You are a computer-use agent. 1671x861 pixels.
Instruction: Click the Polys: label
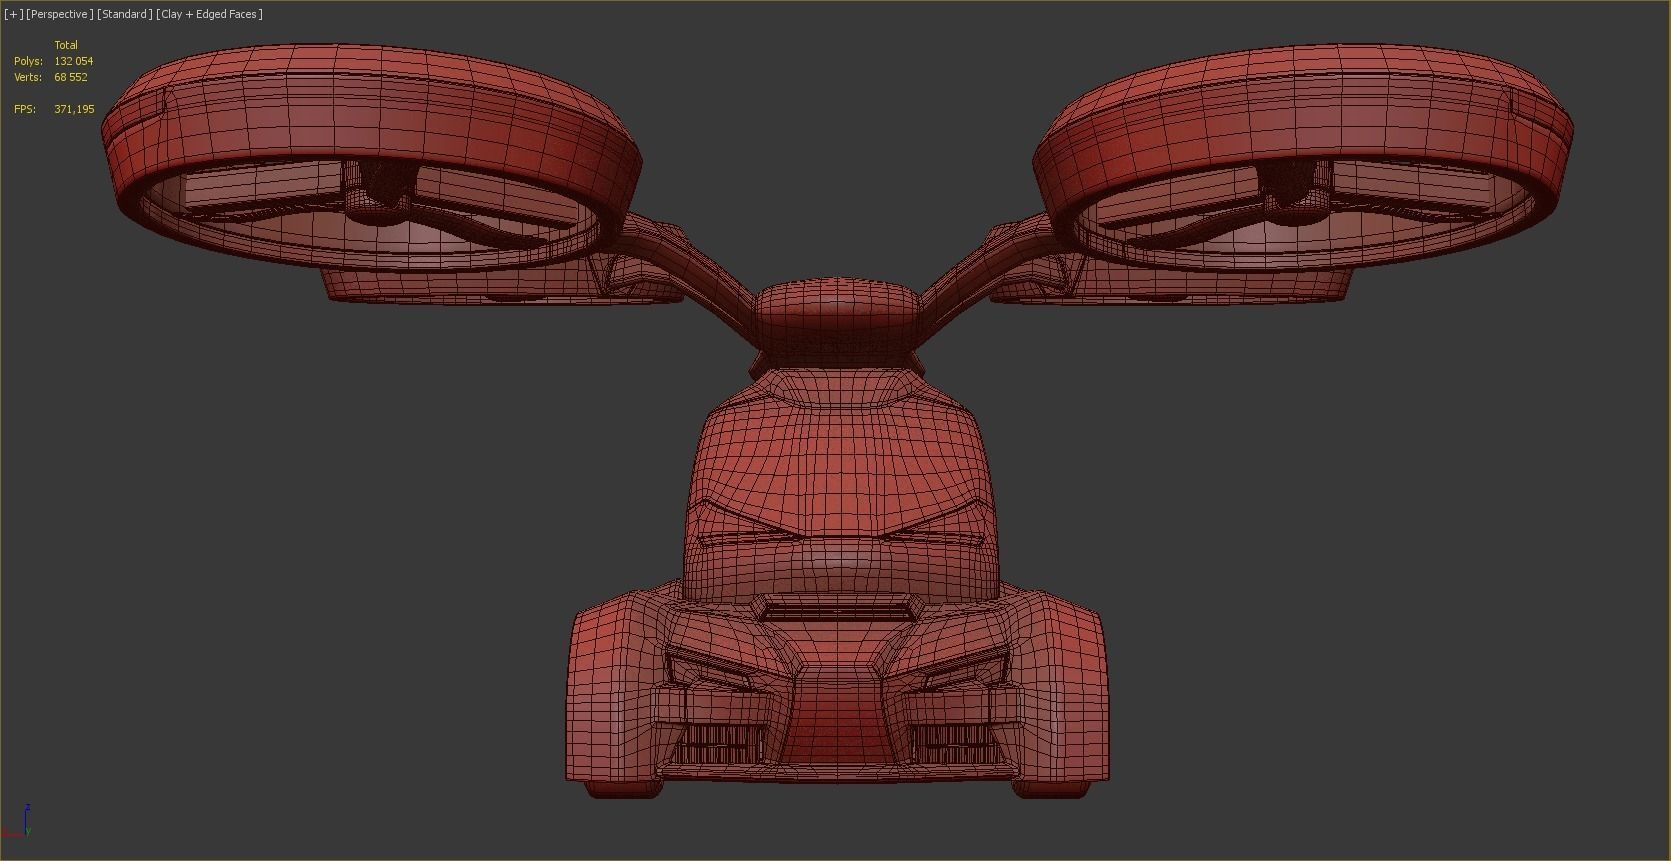pyautogui.click(x=28, y=61)
